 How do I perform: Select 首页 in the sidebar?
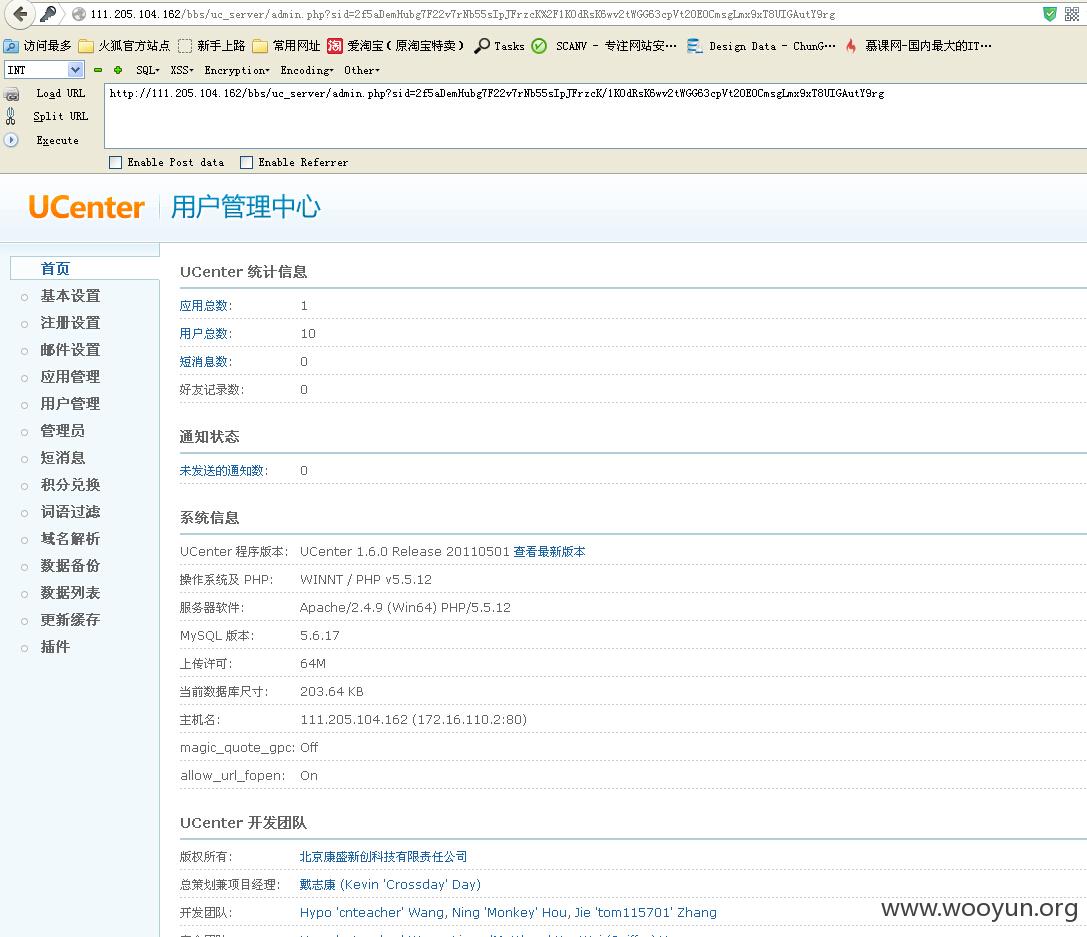coord(55,268)
